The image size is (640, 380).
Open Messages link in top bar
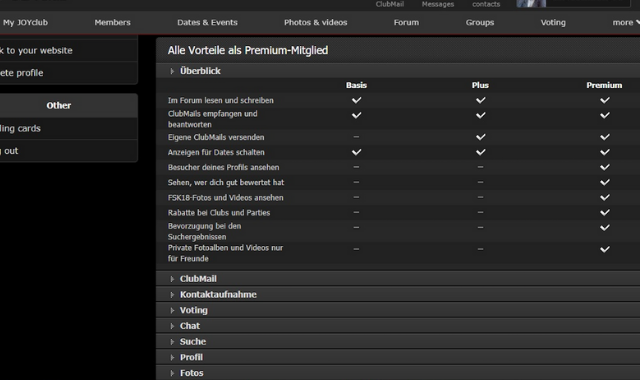[438, 4]
